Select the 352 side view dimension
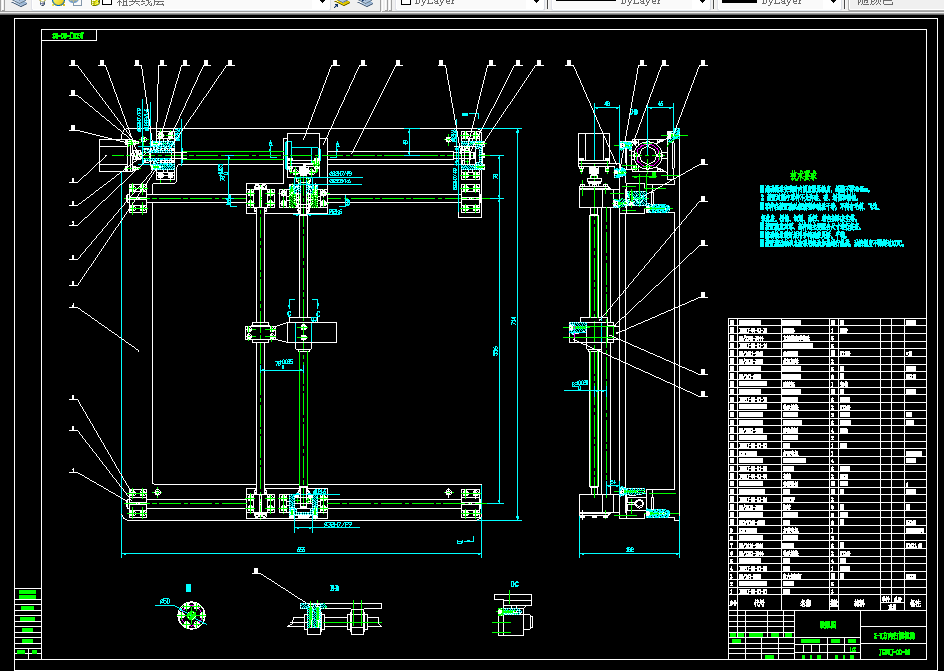This screenshot has width=944, height=671. coord(630,549)
